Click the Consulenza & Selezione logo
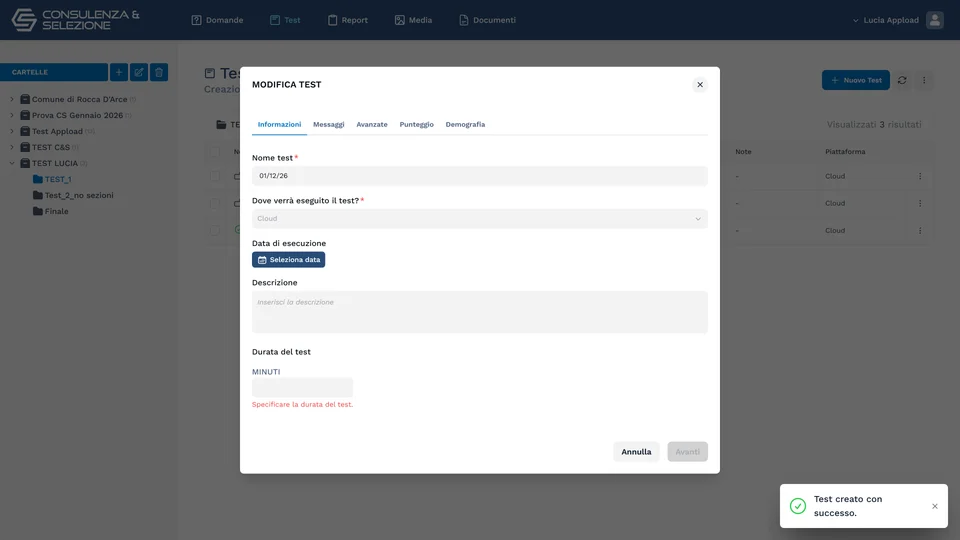 [x=75, y=20]
